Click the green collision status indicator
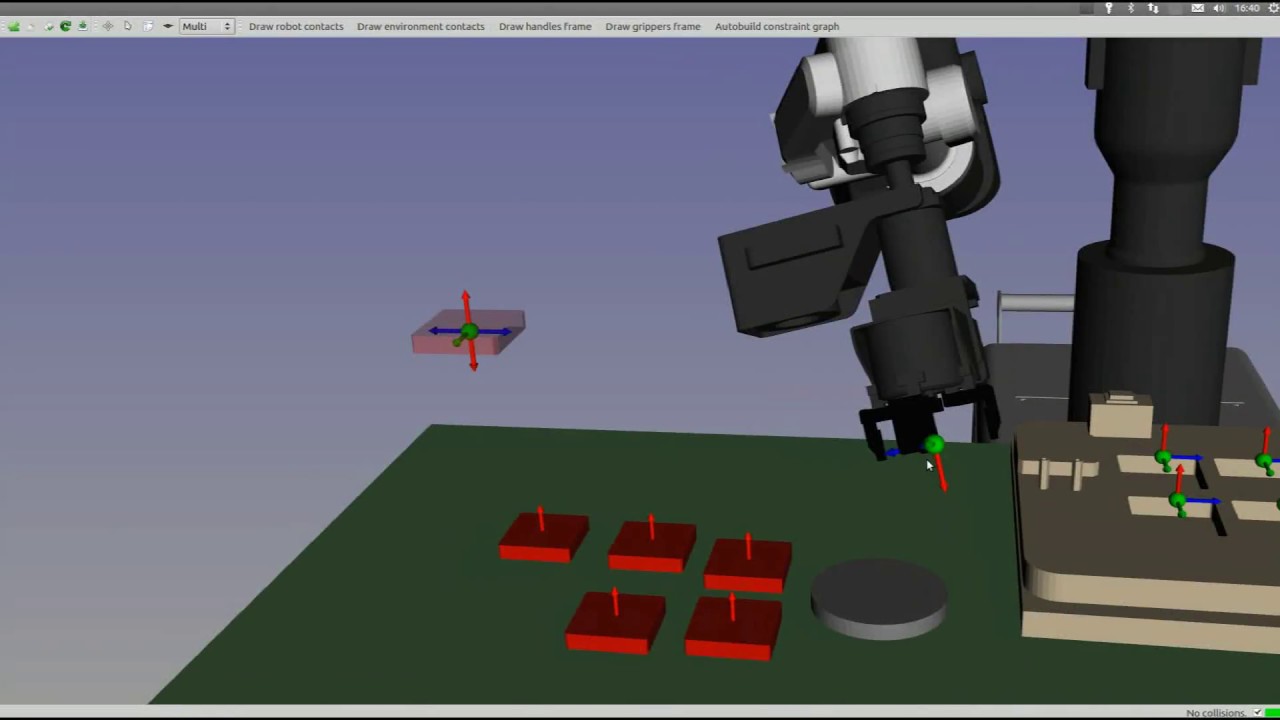The width and height of the screenshot is (1280, 720). click(1272, 712)
